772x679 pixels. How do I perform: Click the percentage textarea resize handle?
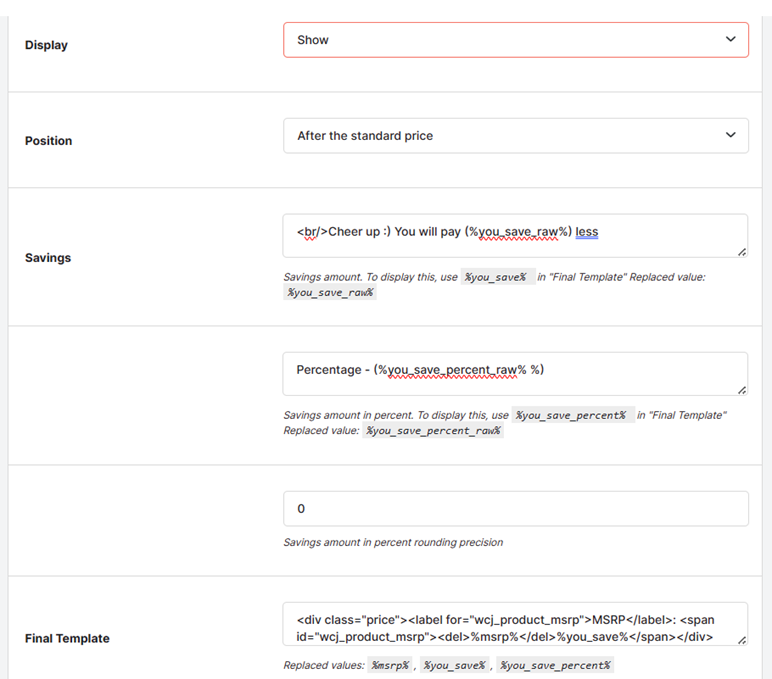(x=742, y=390)
